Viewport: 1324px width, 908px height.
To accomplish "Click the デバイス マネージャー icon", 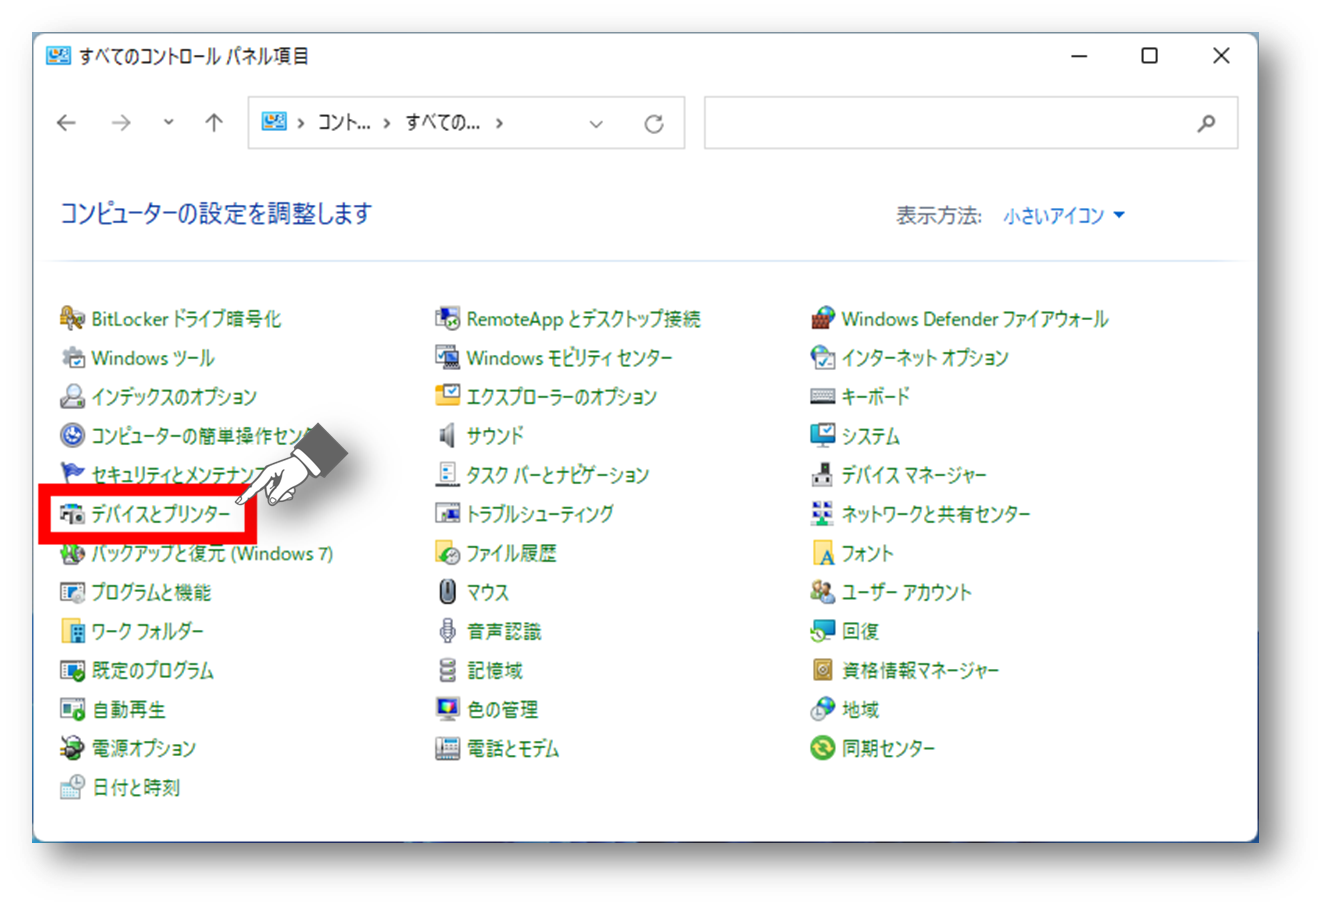I will pos(822,475).
